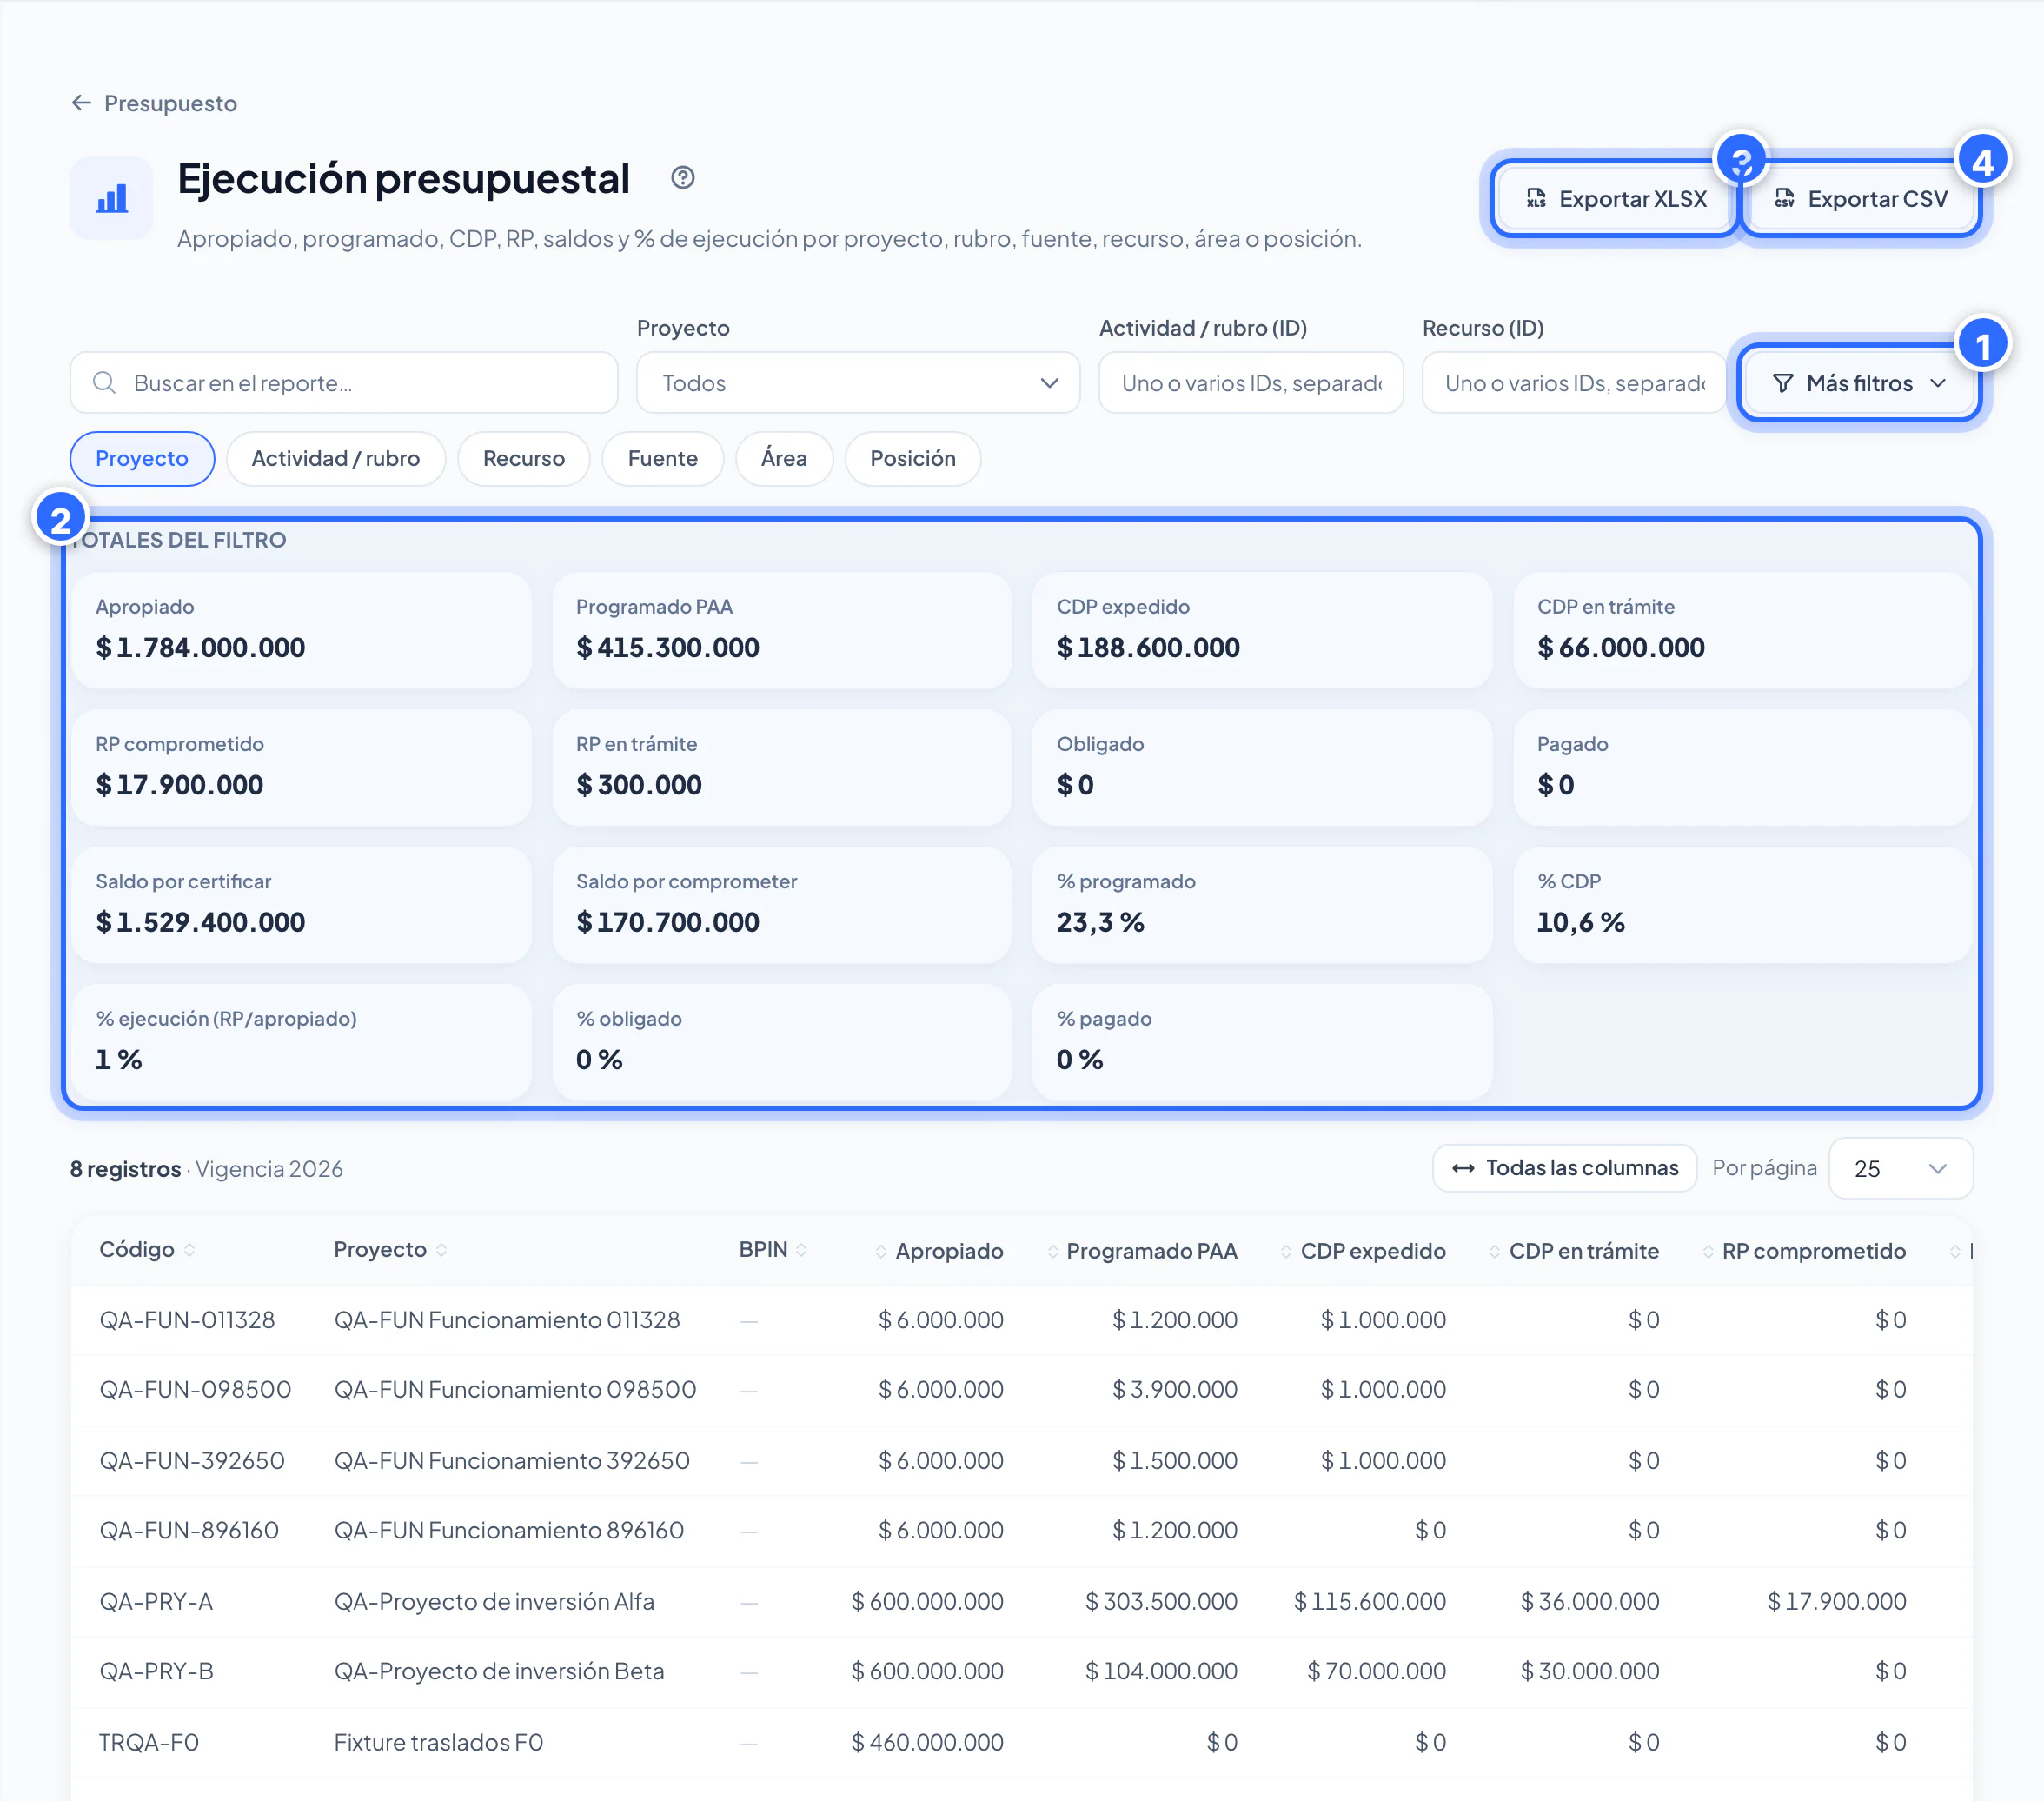Click the QA-FUN-392650 code cell
Viewport: 2044px width, 1801px height.
pyautogui.click(x=192, y=1461)
